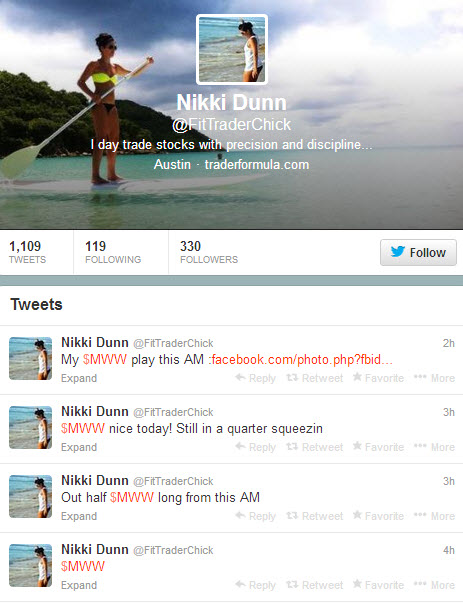Open the traderformula.com link
463x605 pixels.
coord(257,165)
